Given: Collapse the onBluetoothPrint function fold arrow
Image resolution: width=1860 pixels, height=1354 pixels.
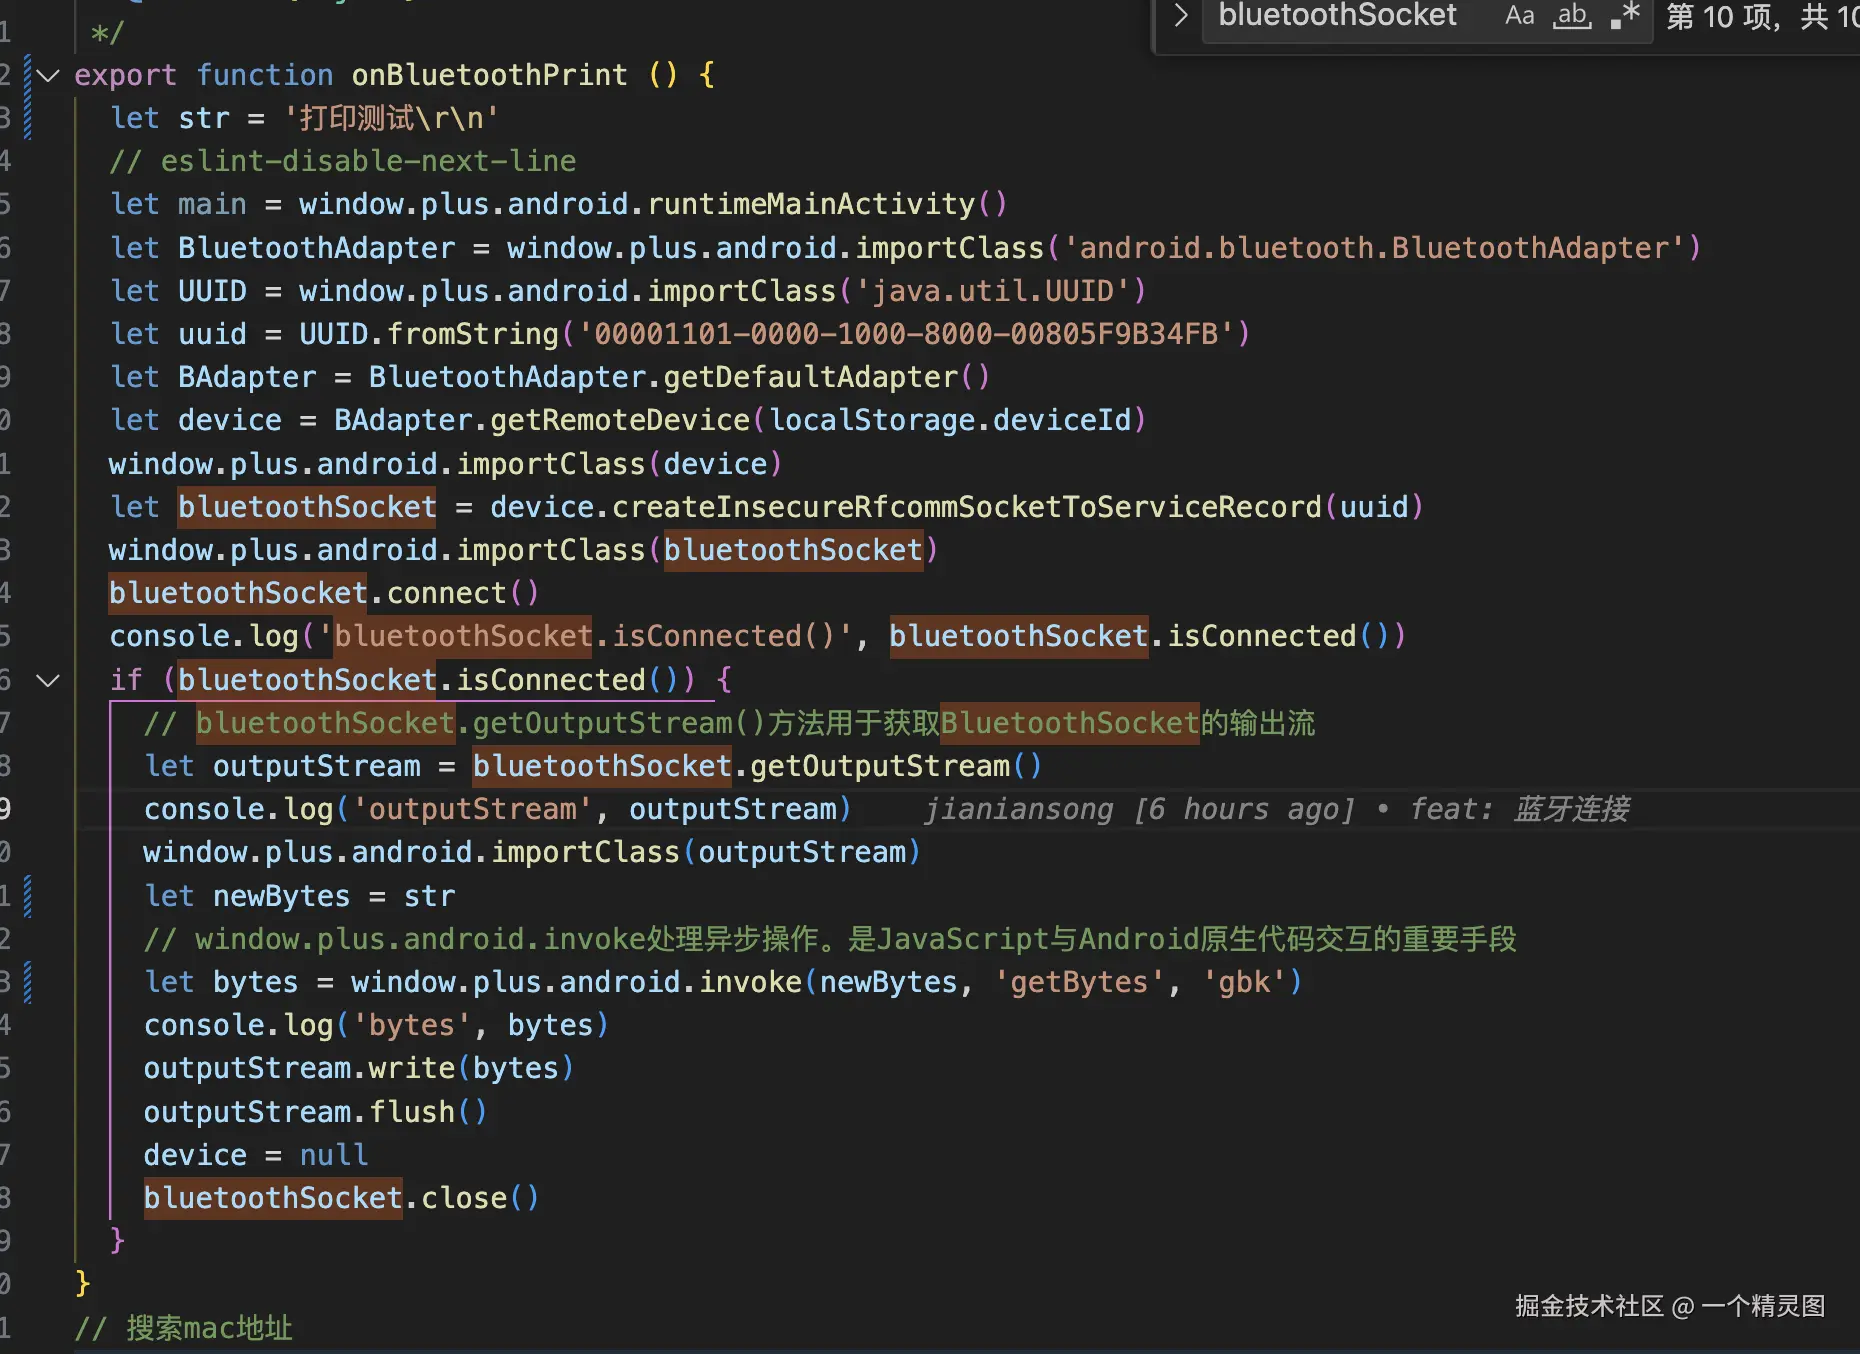Looking at the screenshot, I should (x=48, y=75).
